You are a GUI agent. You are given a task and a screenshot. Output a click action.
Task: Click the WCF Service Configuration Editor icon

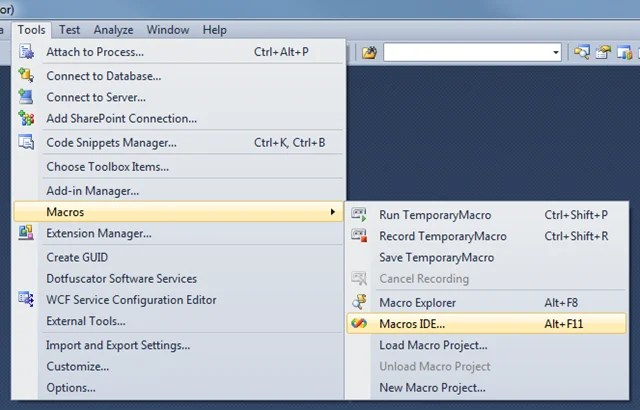click(26, 299)
